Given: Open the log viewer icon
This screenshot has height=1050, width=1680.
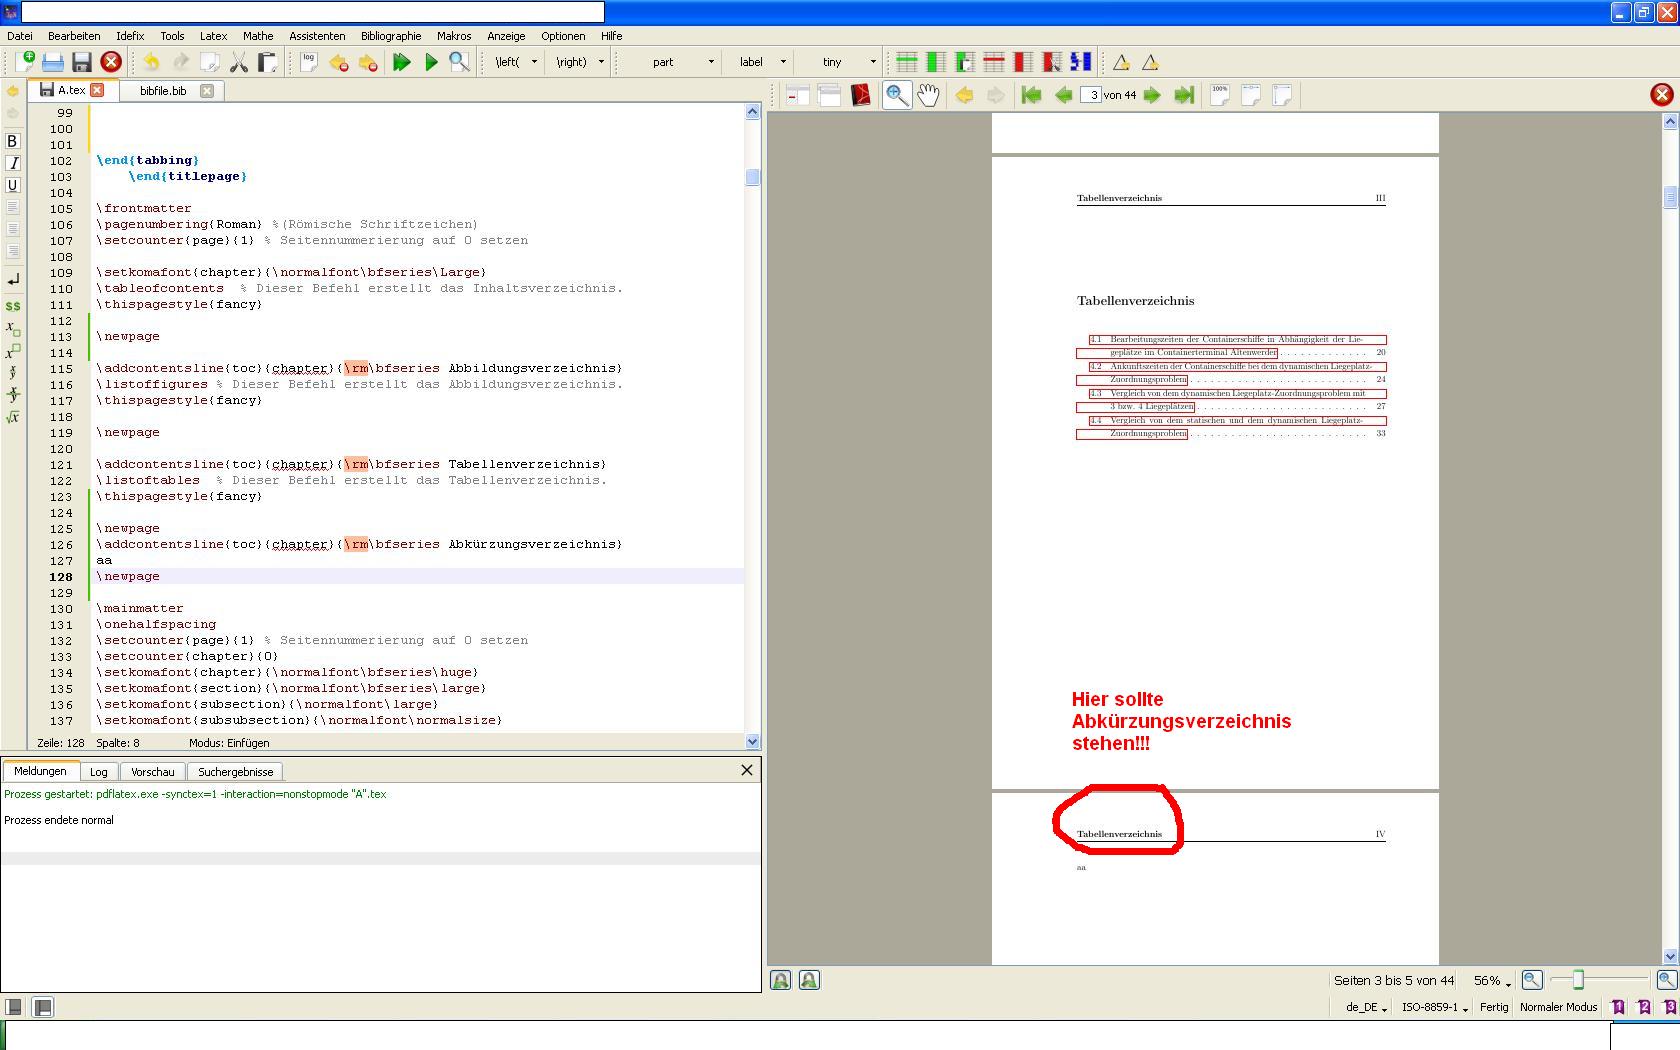Looking at the screenshot, I should (x=309, y=62).
